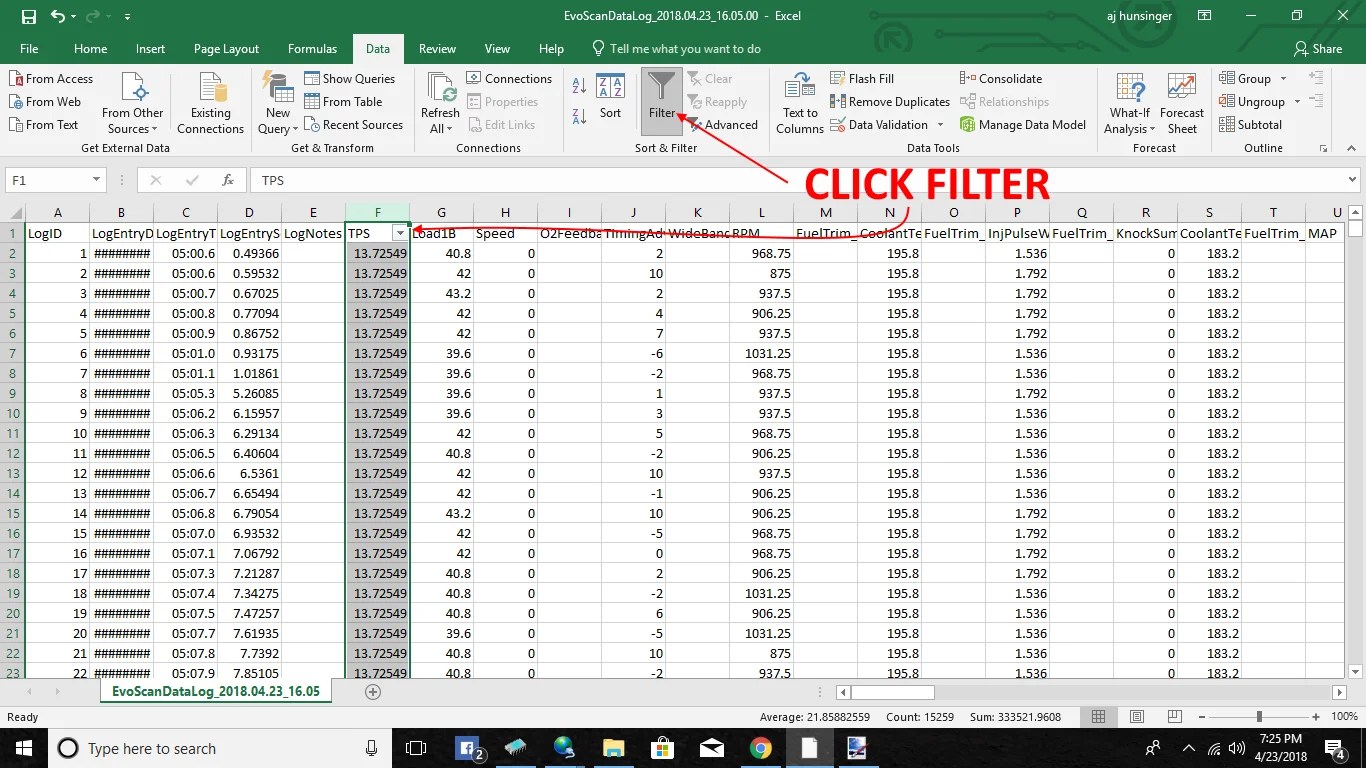Open the File menu

[x=29, y=49]
